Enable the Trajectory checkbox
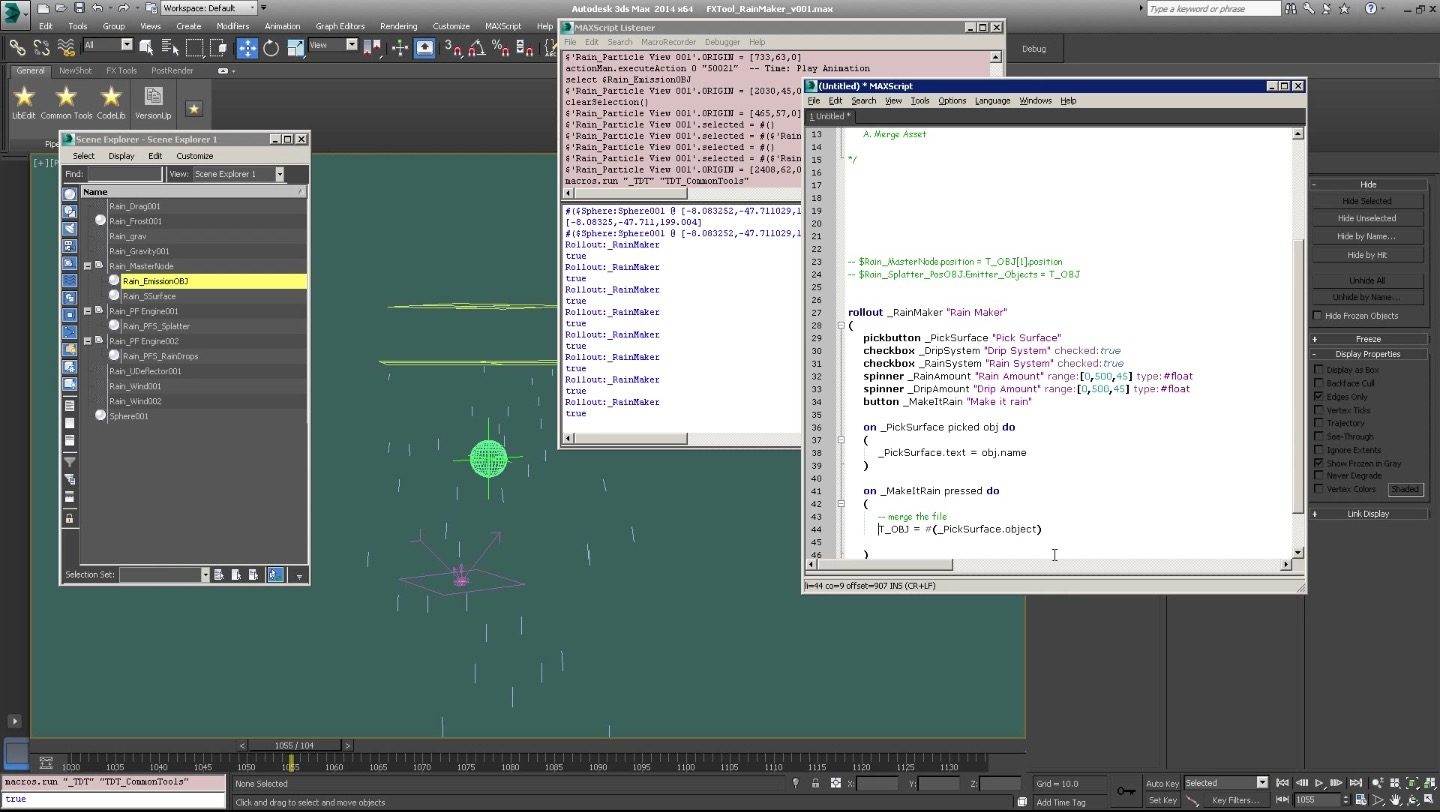The image size is (1440, 812). coord(1319,423)
